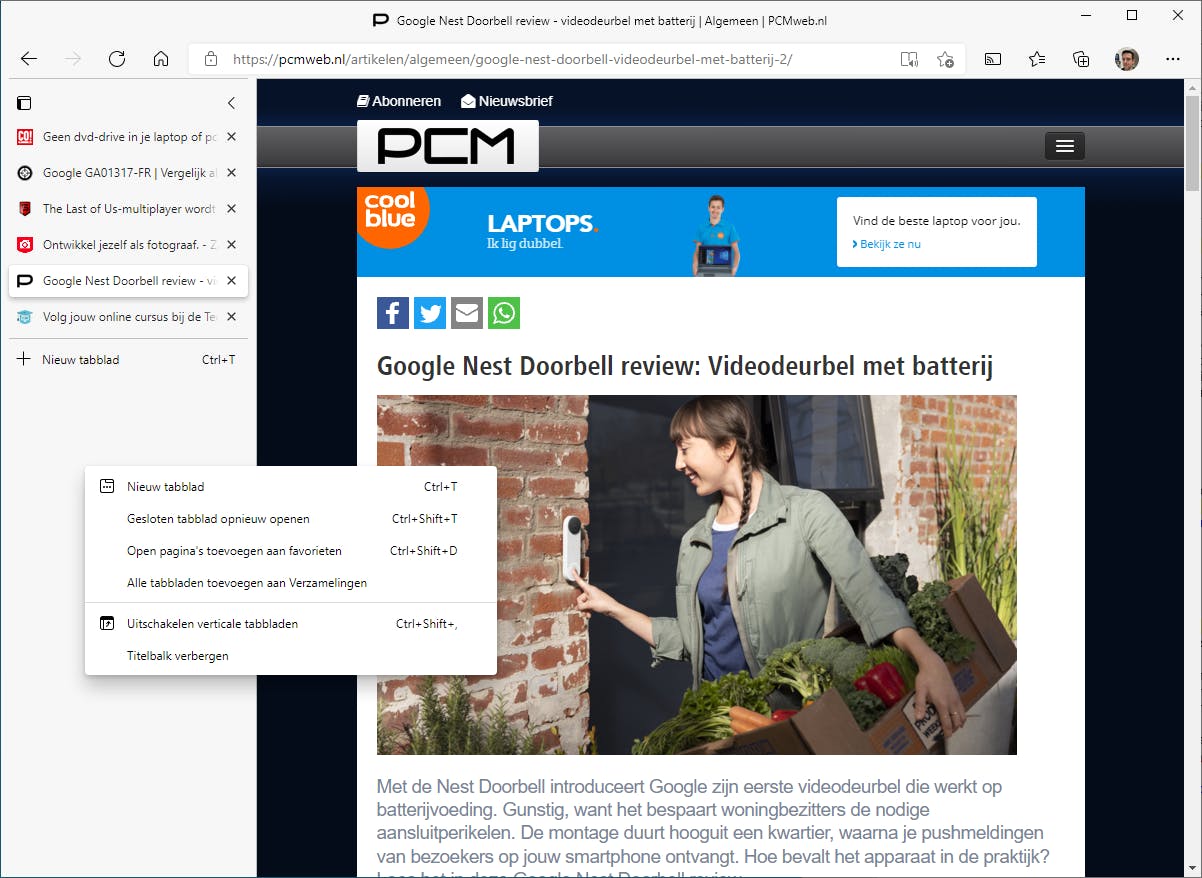This screenshot has width=1202, height=878.
Task: Click the tab actions menu icon in sidebar
Action: click(25, 103)
